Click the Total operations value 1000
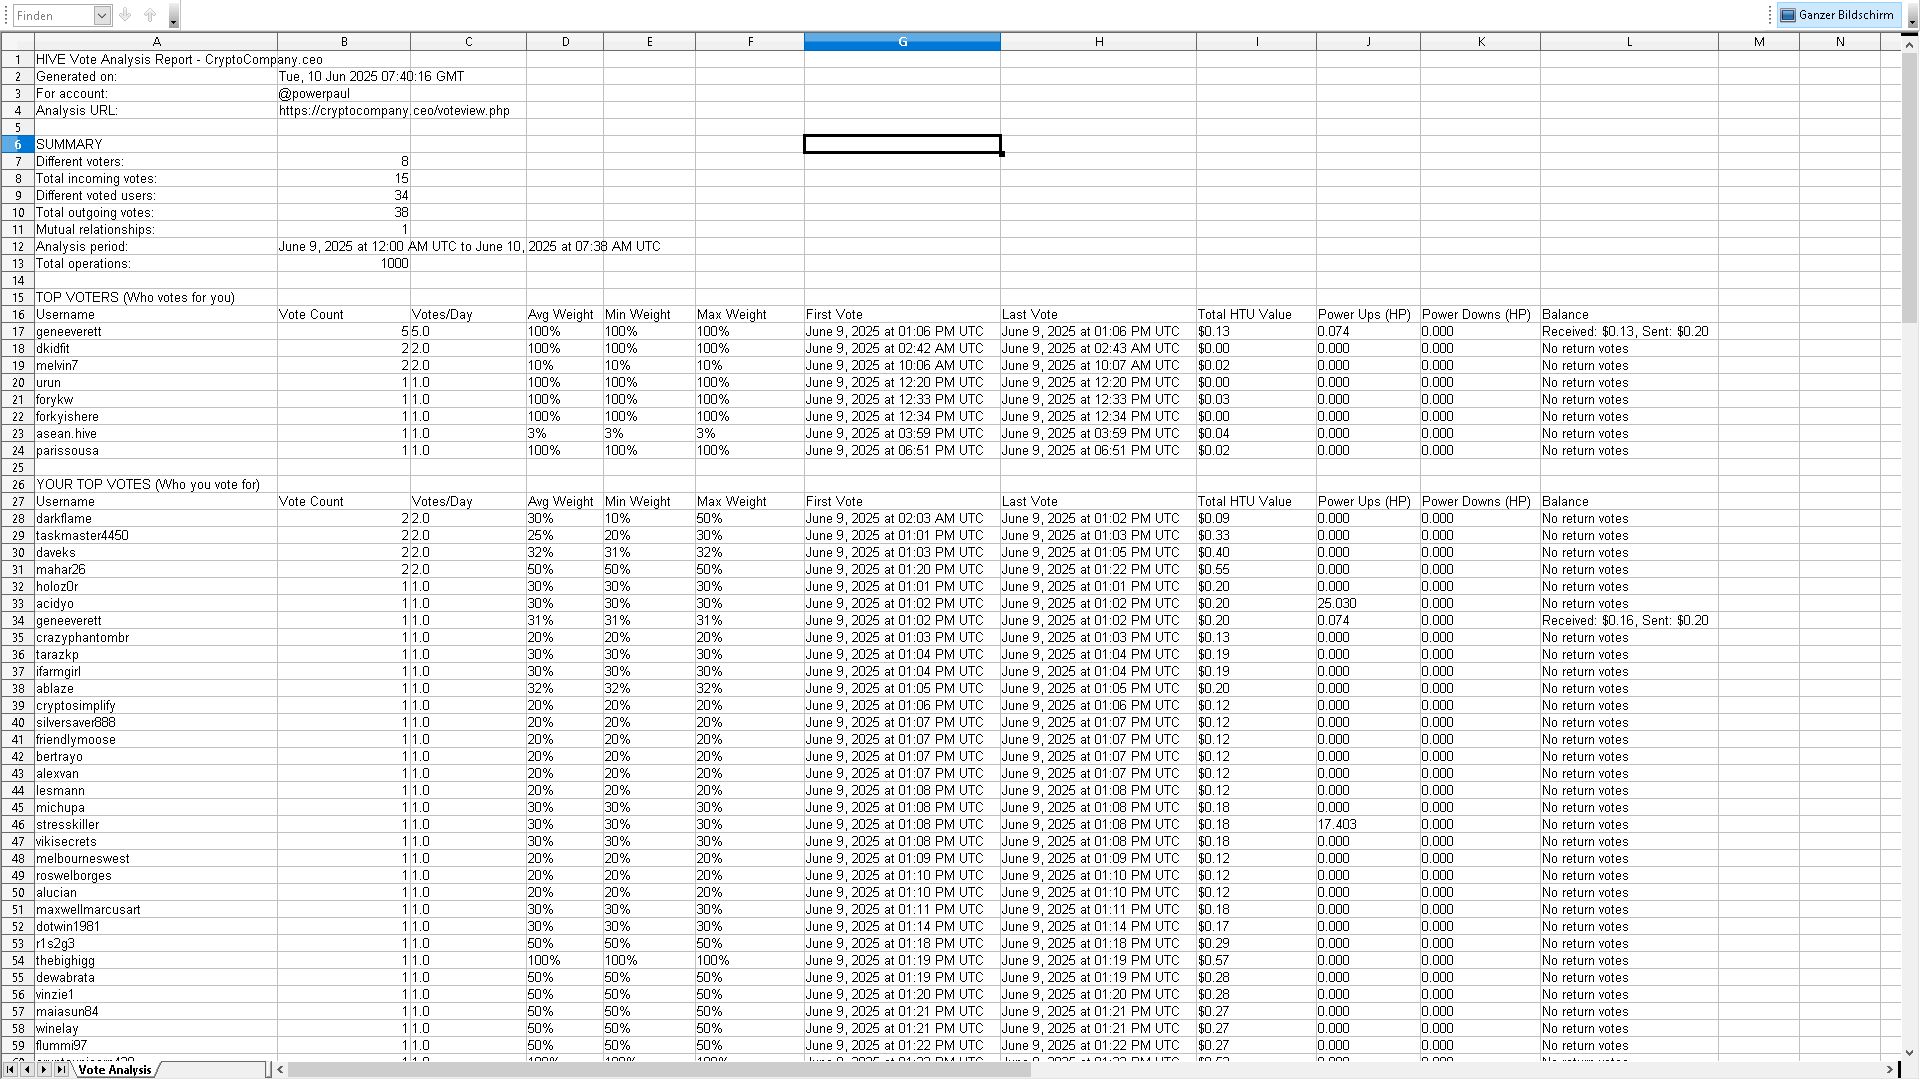This screenshot has width=1920, height=1080. click(x=344, y=264)
